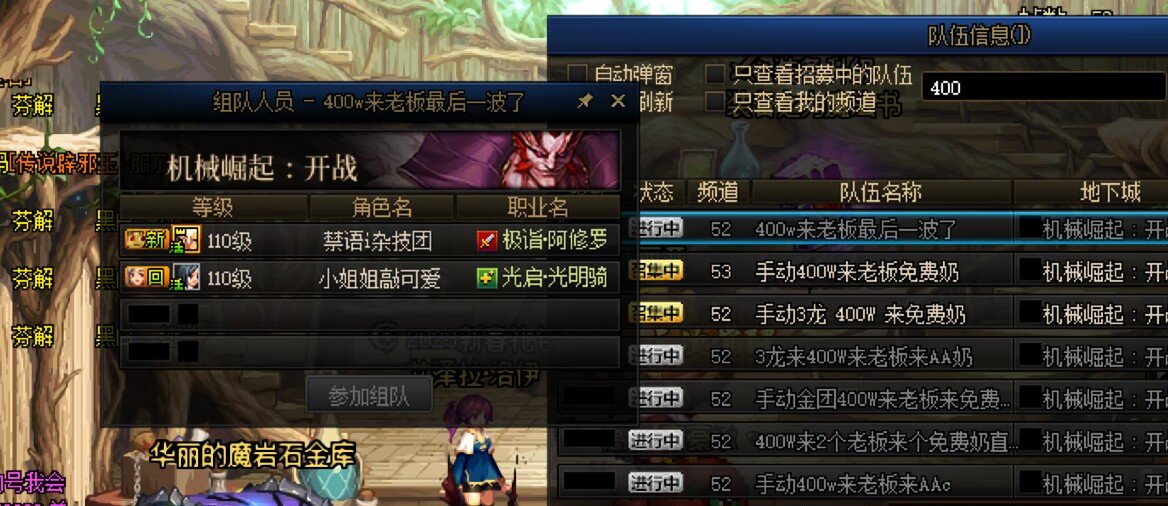
Task: Close the party members popup
Action: click(x=618, y=101)
